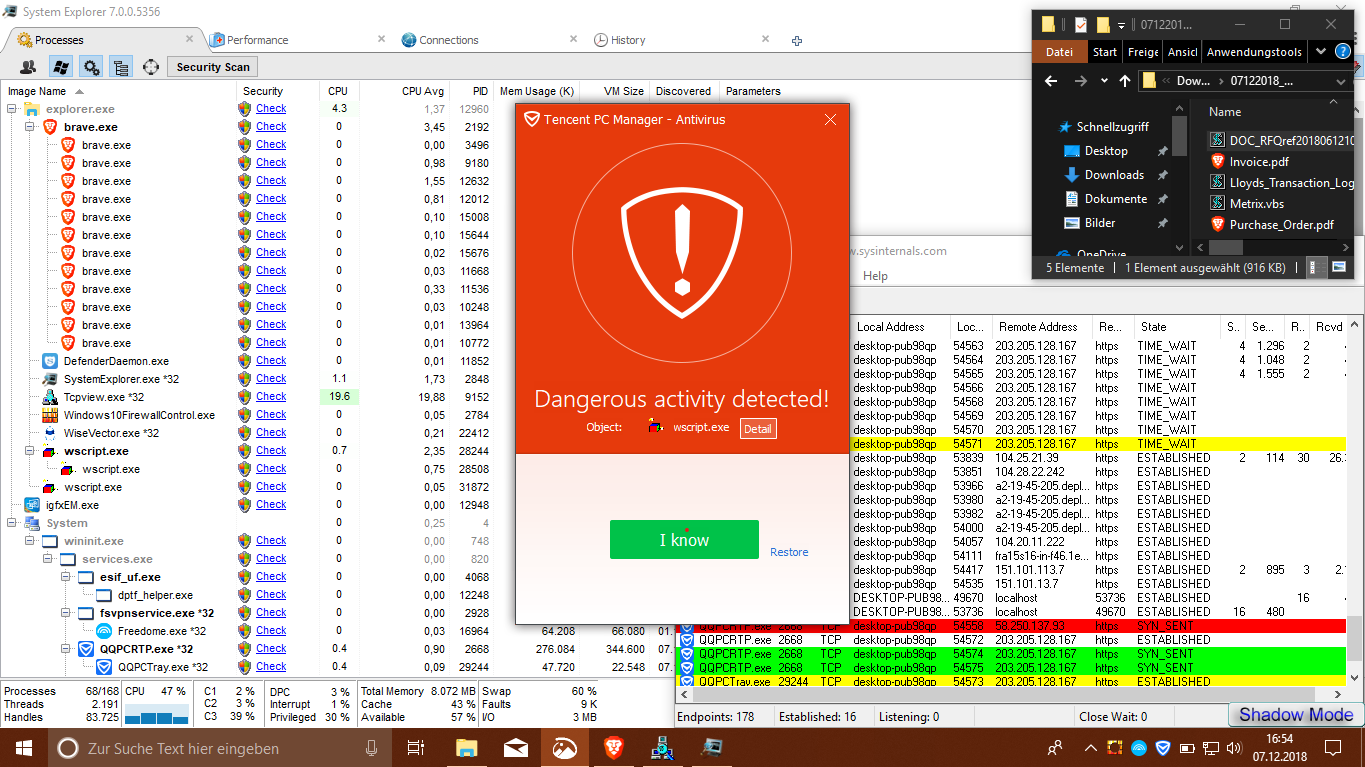Open Detail for the wscript.exe object
This screenshot has height=767, width=1365.
(757, 429)
